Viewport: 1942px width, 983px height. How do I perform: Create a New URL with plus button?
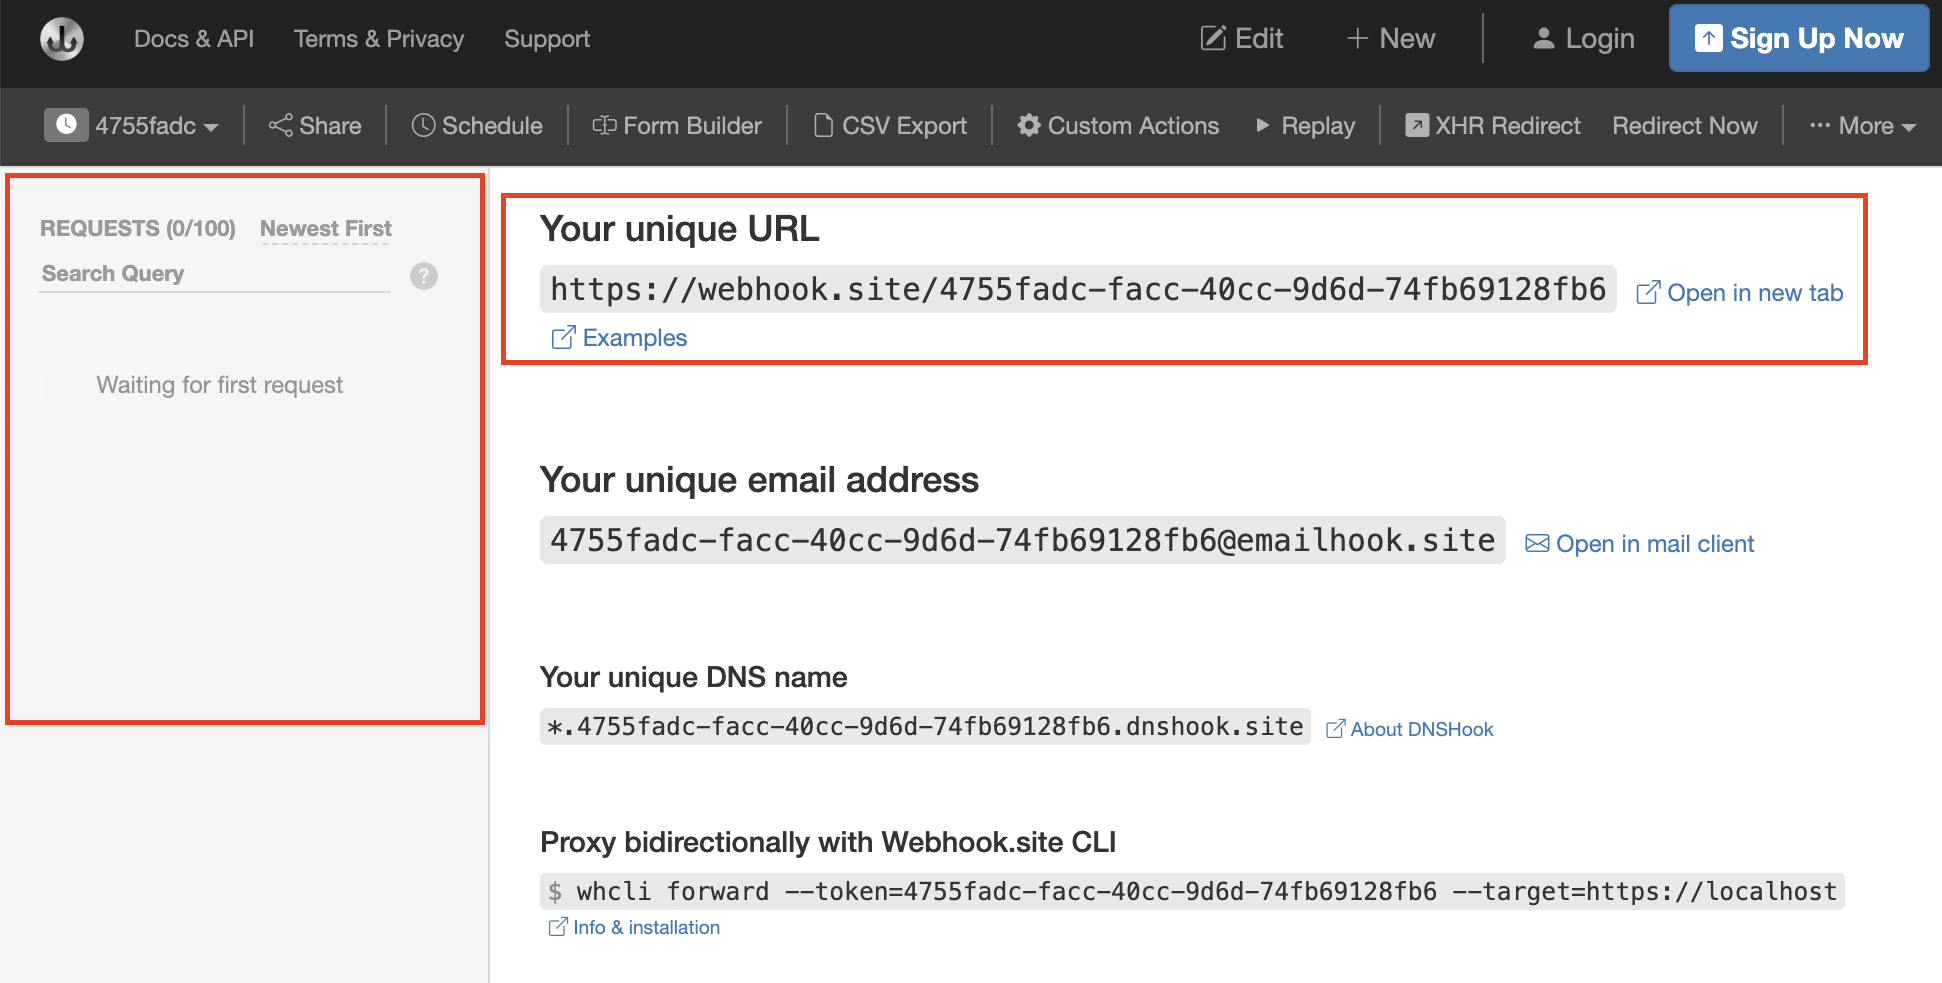[x=1390, y=39]
